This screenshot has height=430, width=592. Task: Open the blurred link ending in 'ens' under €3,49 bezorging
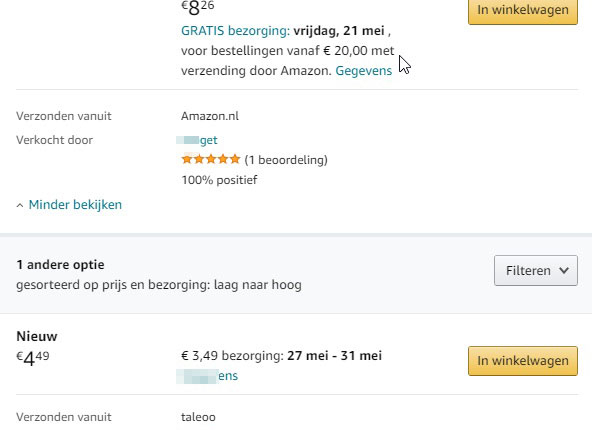(207, 376)
